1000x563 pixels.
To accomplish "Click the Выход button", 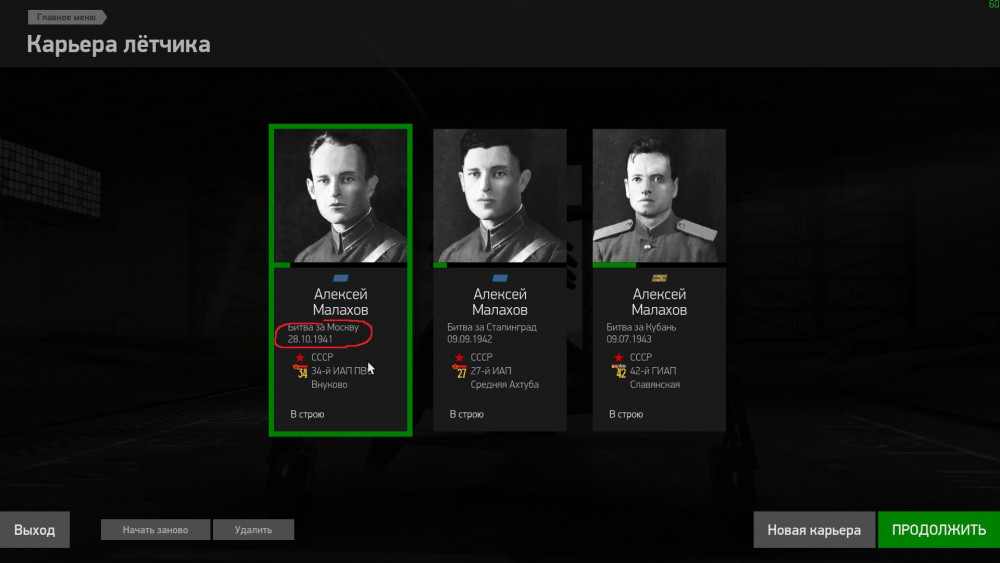I will point(34,530).
